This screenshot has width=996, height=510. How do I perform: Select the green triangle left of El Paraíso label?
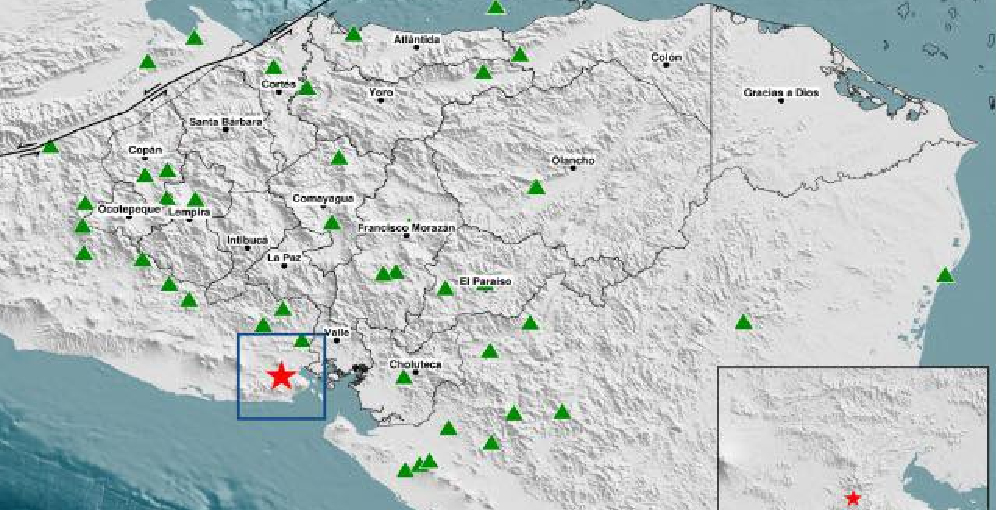445,289
